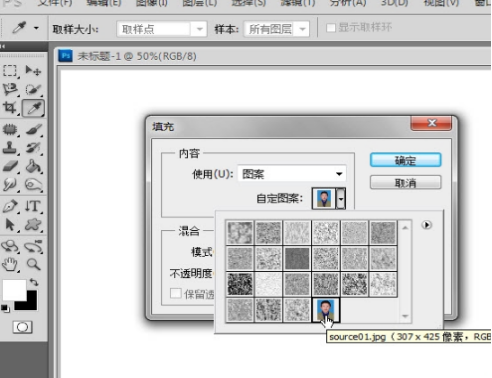Select the Pen tool
This screenshot has height=378, width=492.
pyautogui.click(x=10, y=206)
